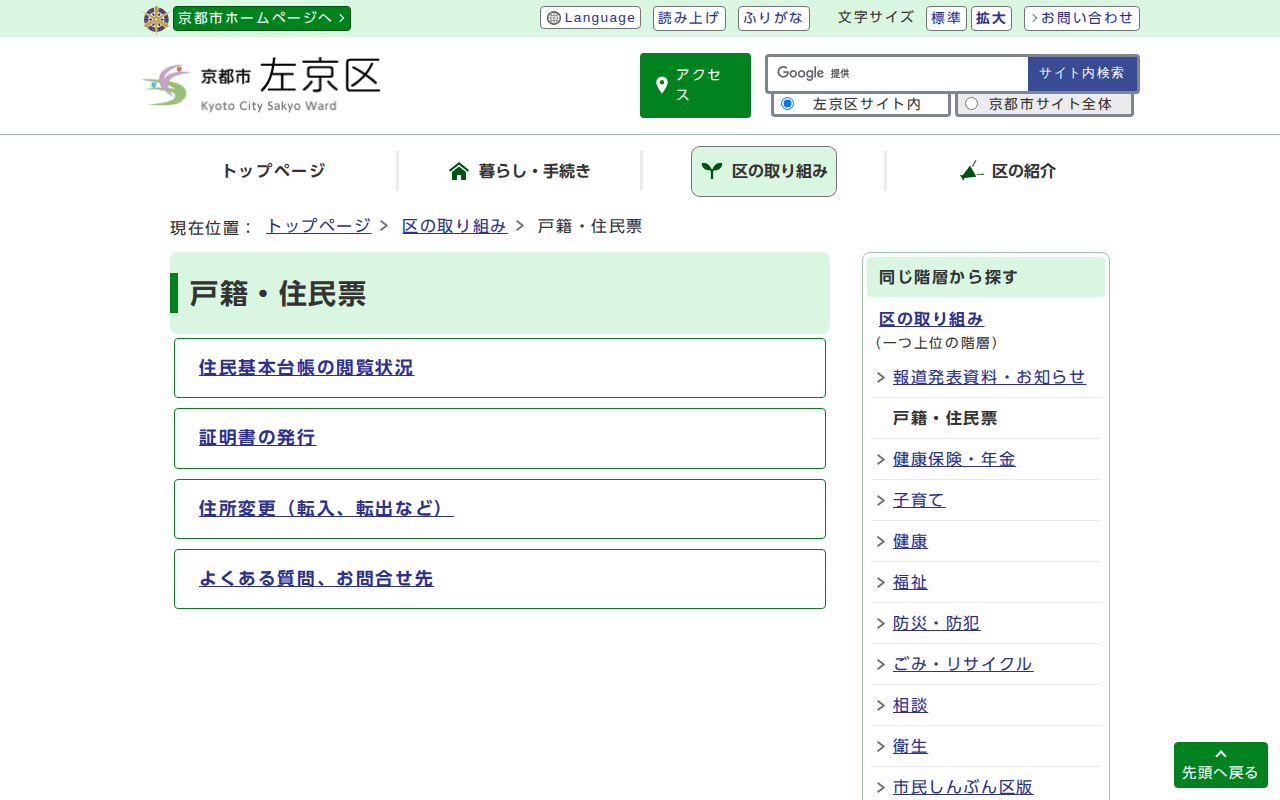Open the 証明書の発行 link

(x=257, y=438)
